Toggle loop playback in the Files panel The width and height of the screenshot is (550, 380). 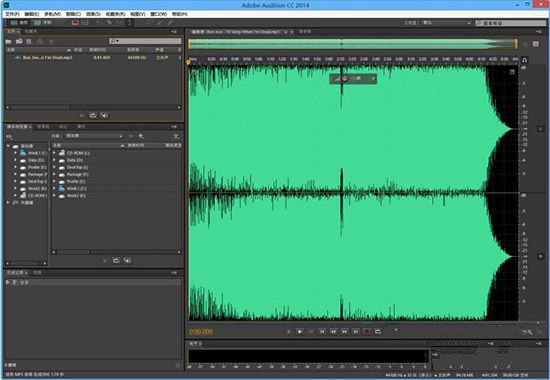[93, 115]
